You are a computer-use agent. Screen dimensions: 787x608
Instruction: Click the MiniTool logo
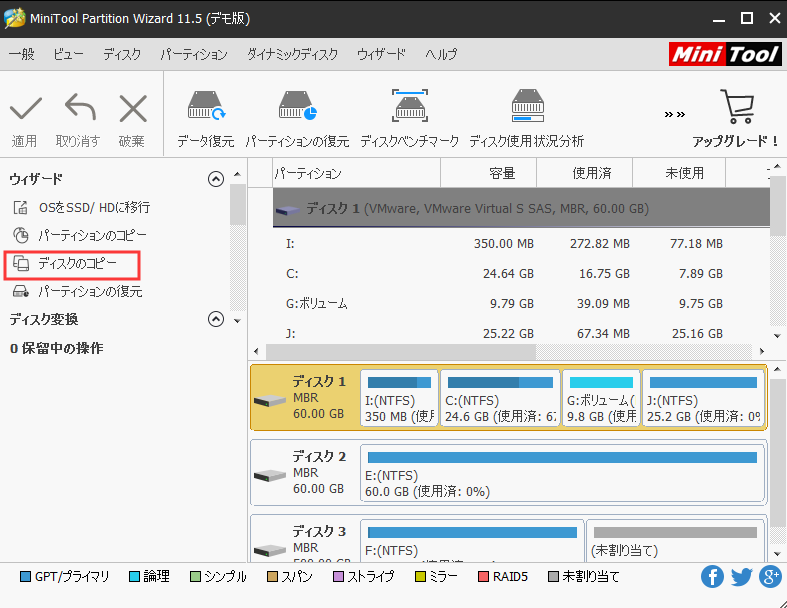[x=725, y=54]
